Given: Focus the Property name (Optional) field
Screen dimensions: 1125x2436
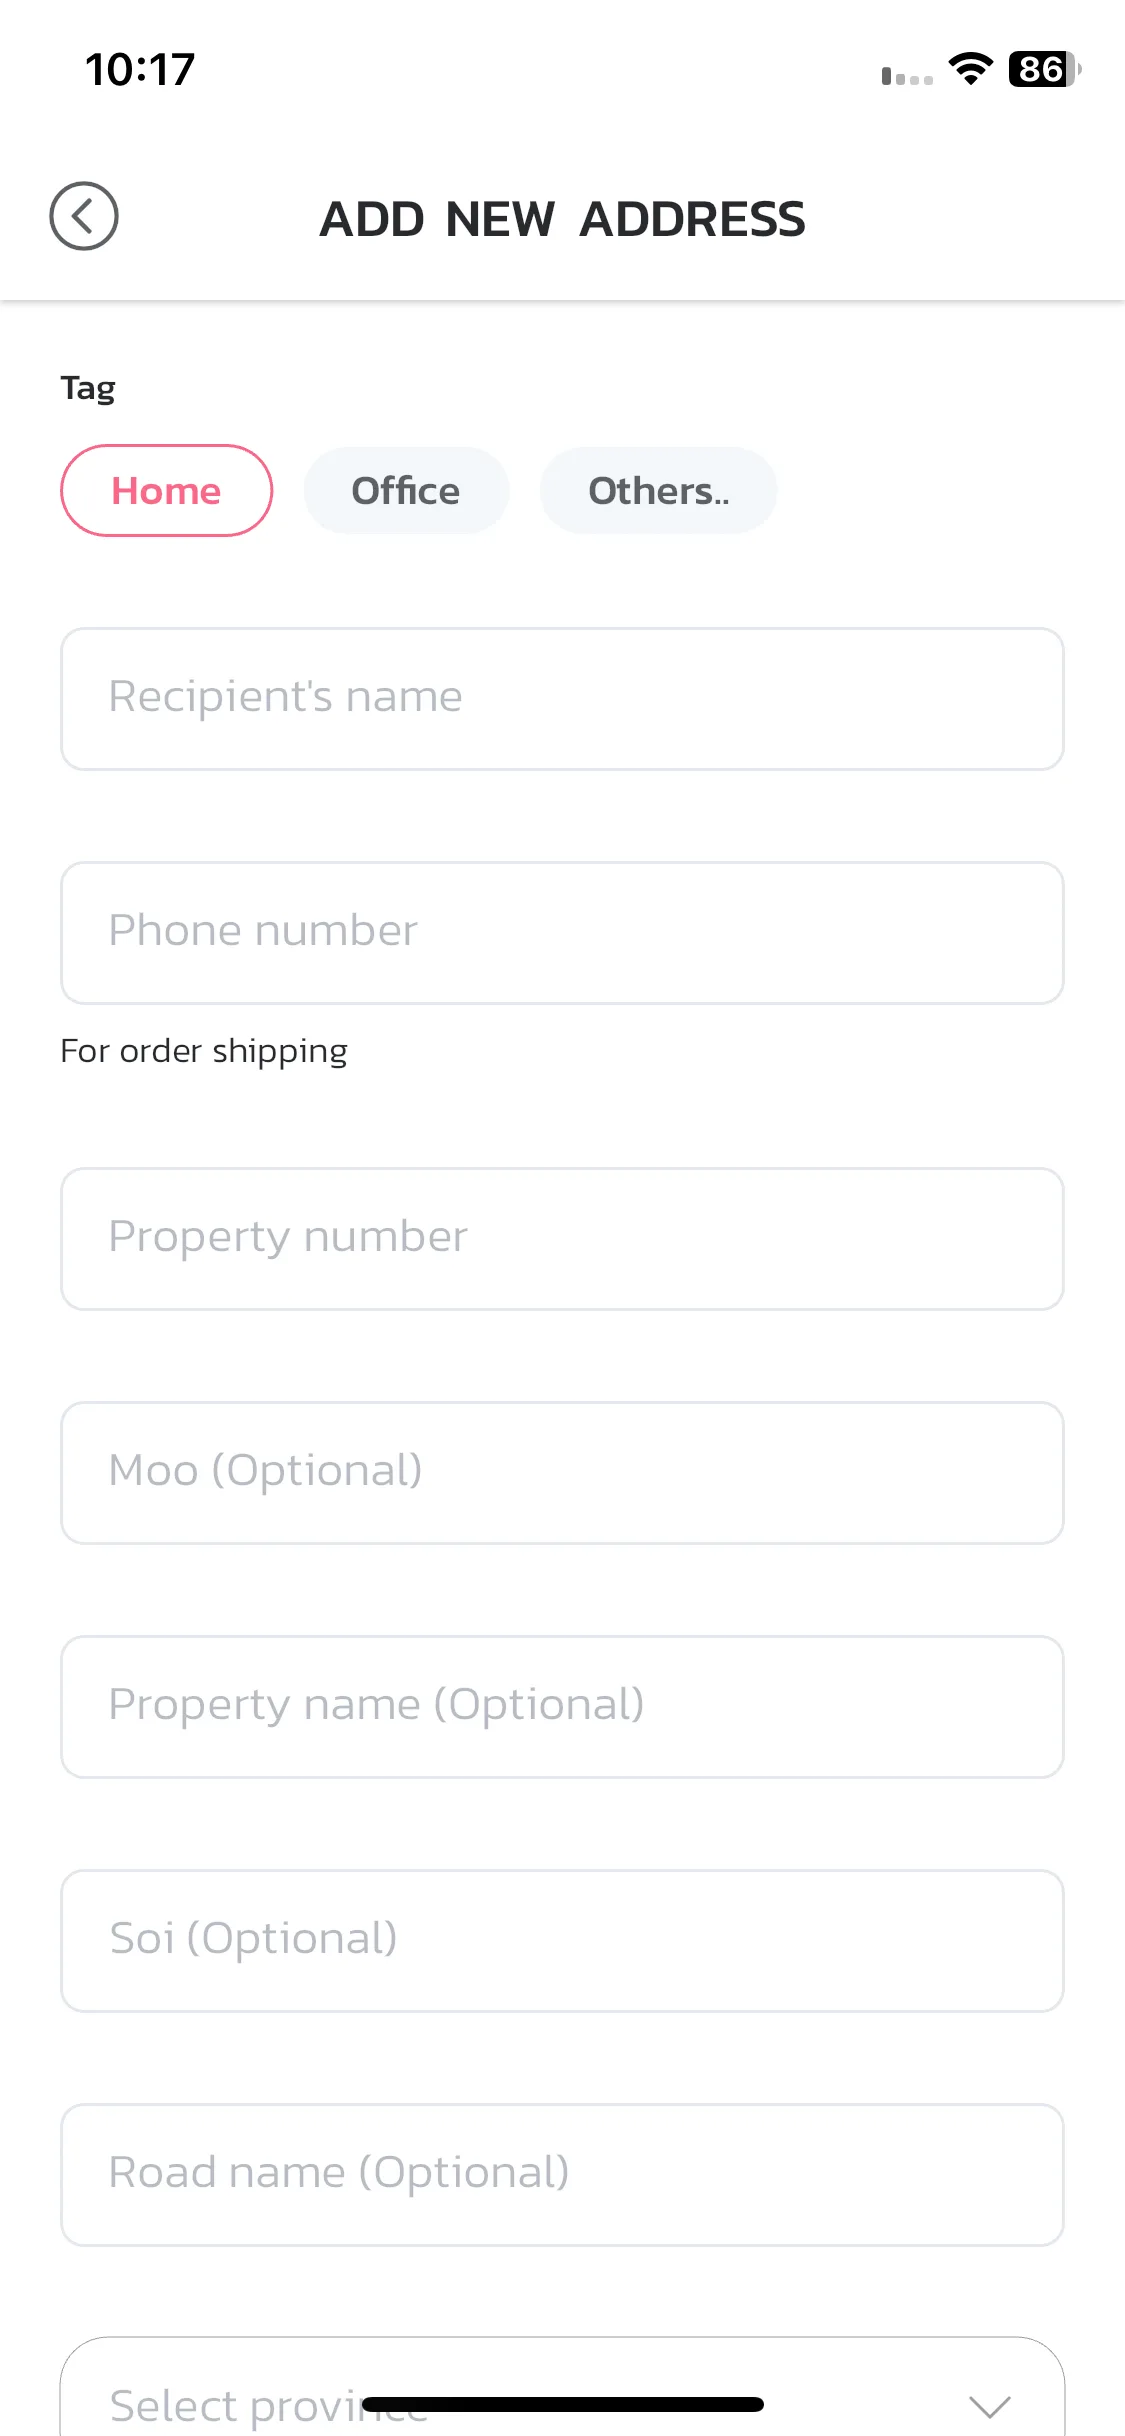Looking at the screenshot, I should [x=562, y=1707].
